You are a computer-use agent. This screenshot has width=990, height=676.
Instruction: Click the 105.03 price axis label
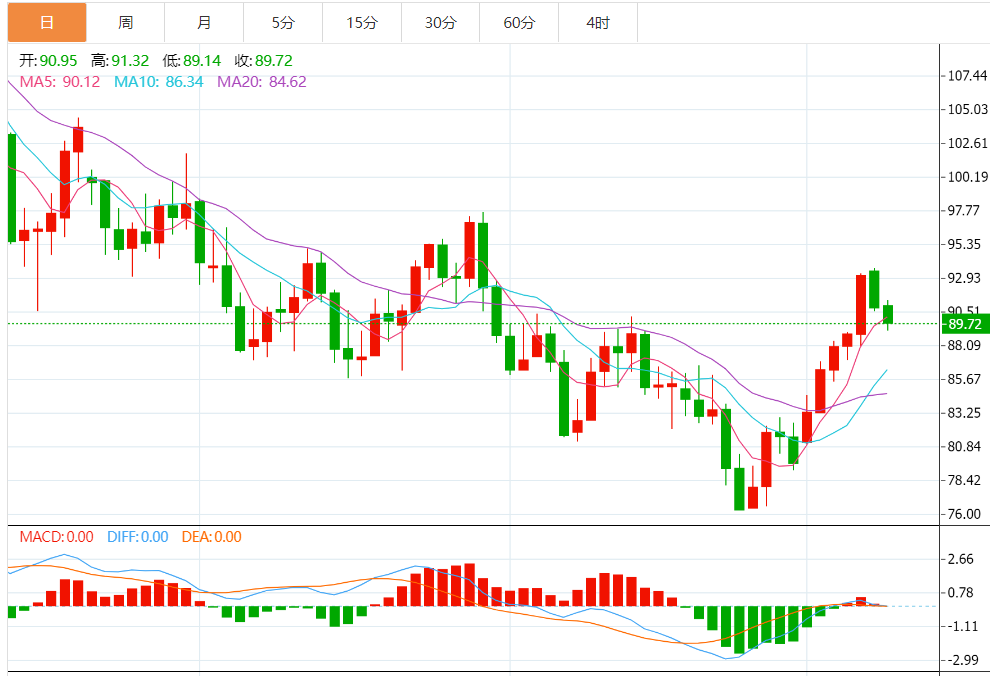[x=967, y=109]
